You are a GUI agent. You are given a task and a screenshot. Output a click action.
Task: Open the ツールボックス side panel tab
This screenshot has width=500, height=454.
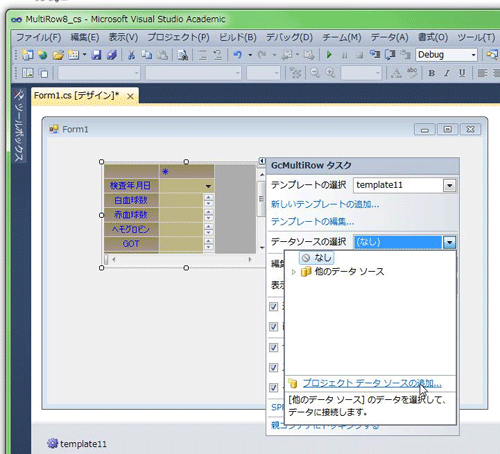(x=18, y=125)
